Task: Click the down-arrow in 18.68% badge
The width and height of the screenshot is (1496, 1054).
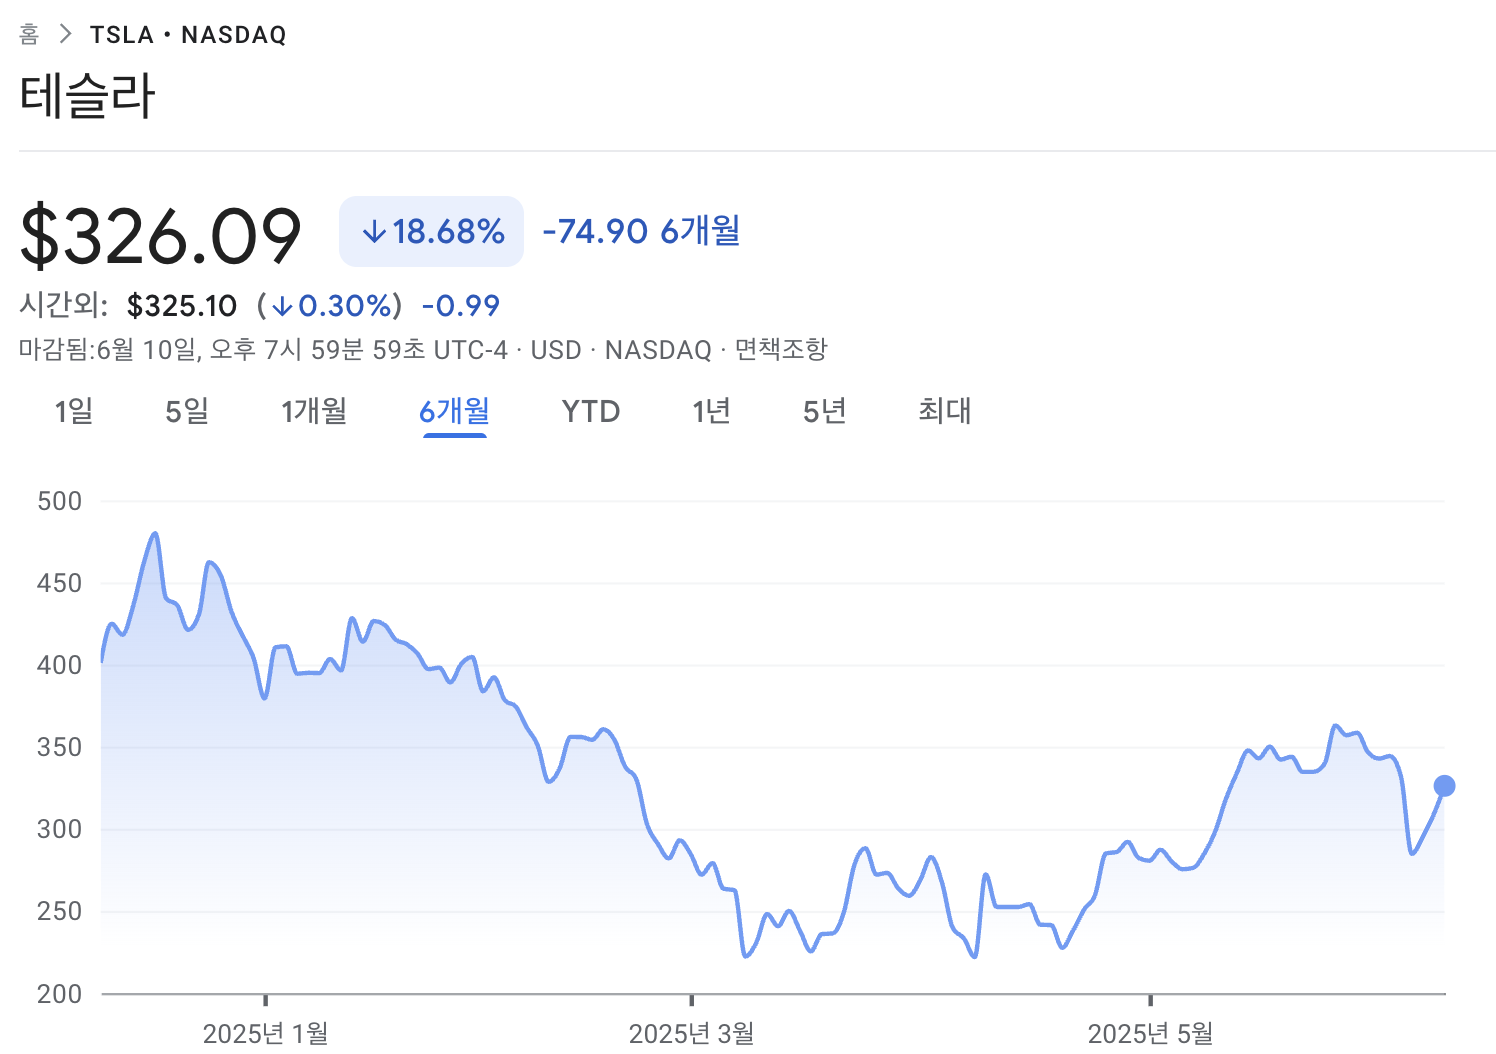Action: 374,232
